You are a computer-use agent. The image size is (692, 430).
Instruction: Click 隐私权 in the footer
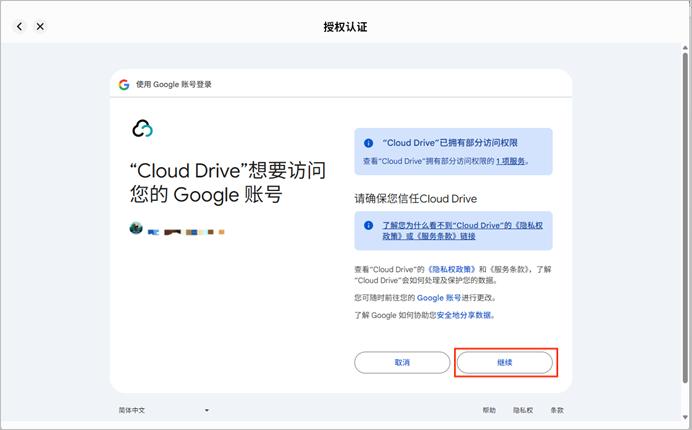(523, 410)
